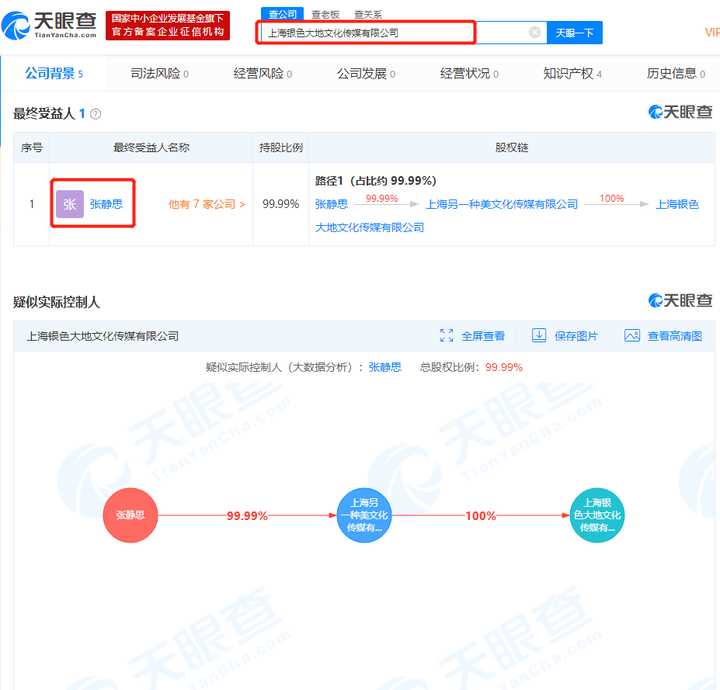Open the 历史信息 tab
Screen dimensions: 720x690
[x=676, y=73]
